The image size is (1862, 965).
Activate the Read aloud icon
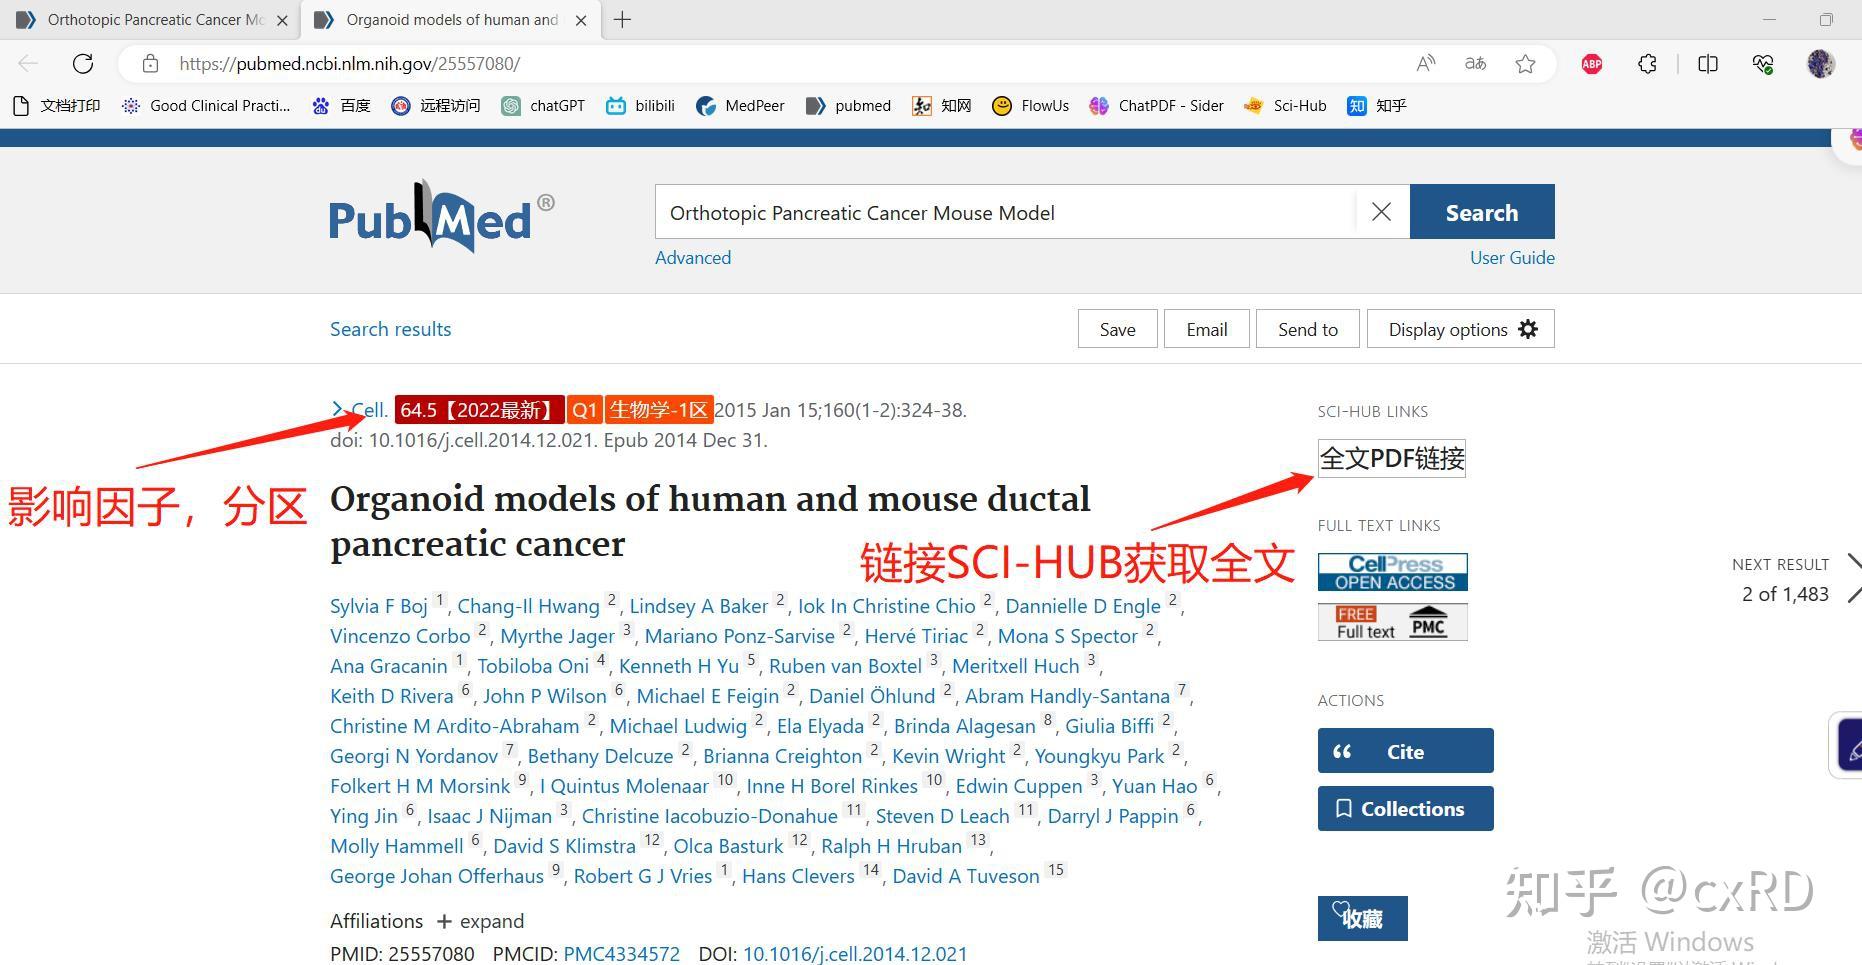tap(1425, 62)
